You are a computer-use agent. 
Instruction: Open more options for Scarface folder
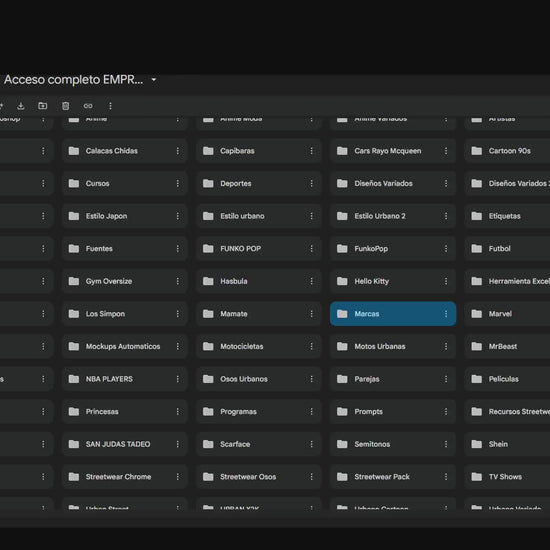pos(311,444)
